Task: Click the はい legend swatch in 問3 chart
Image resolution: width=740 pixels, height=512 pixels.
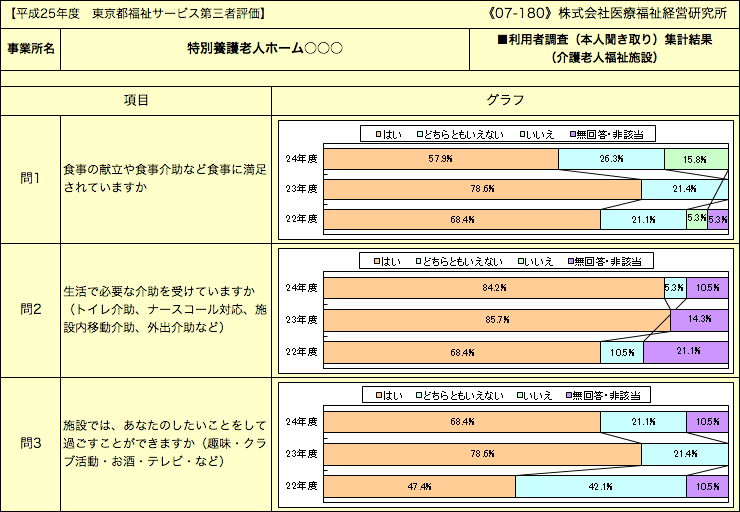Action: (378, 395)
